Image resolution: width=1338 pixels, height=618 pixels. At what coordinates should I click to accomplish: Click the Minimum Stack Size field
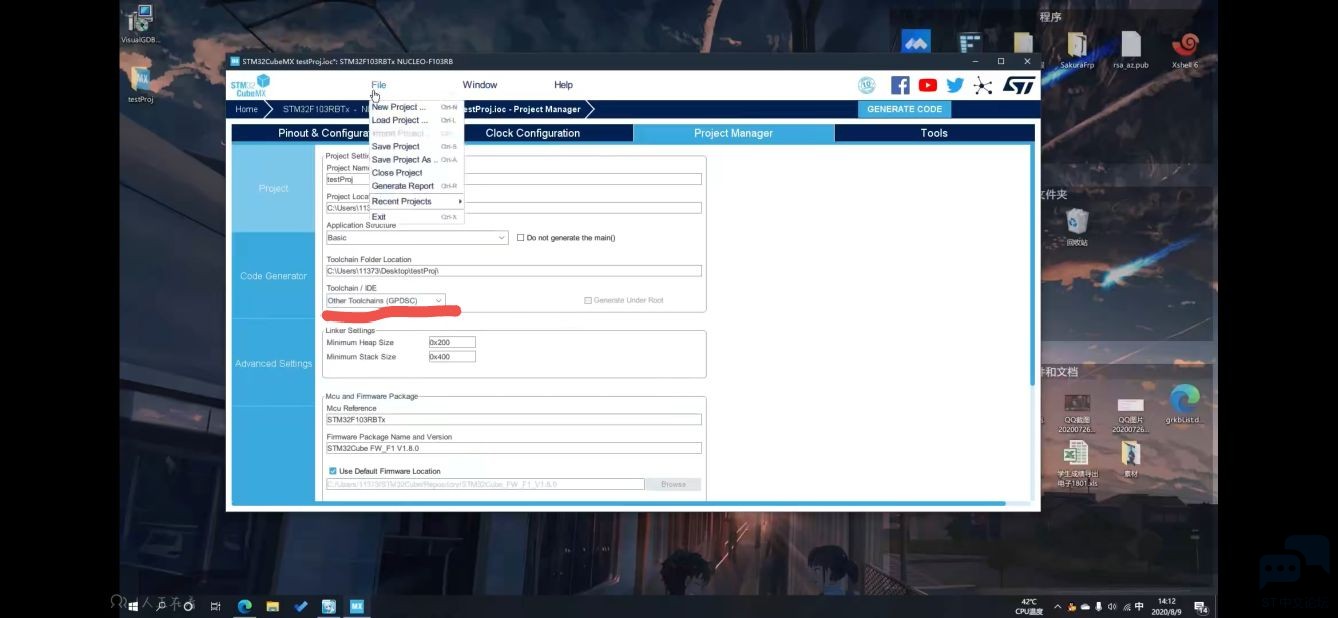[452, 356]
